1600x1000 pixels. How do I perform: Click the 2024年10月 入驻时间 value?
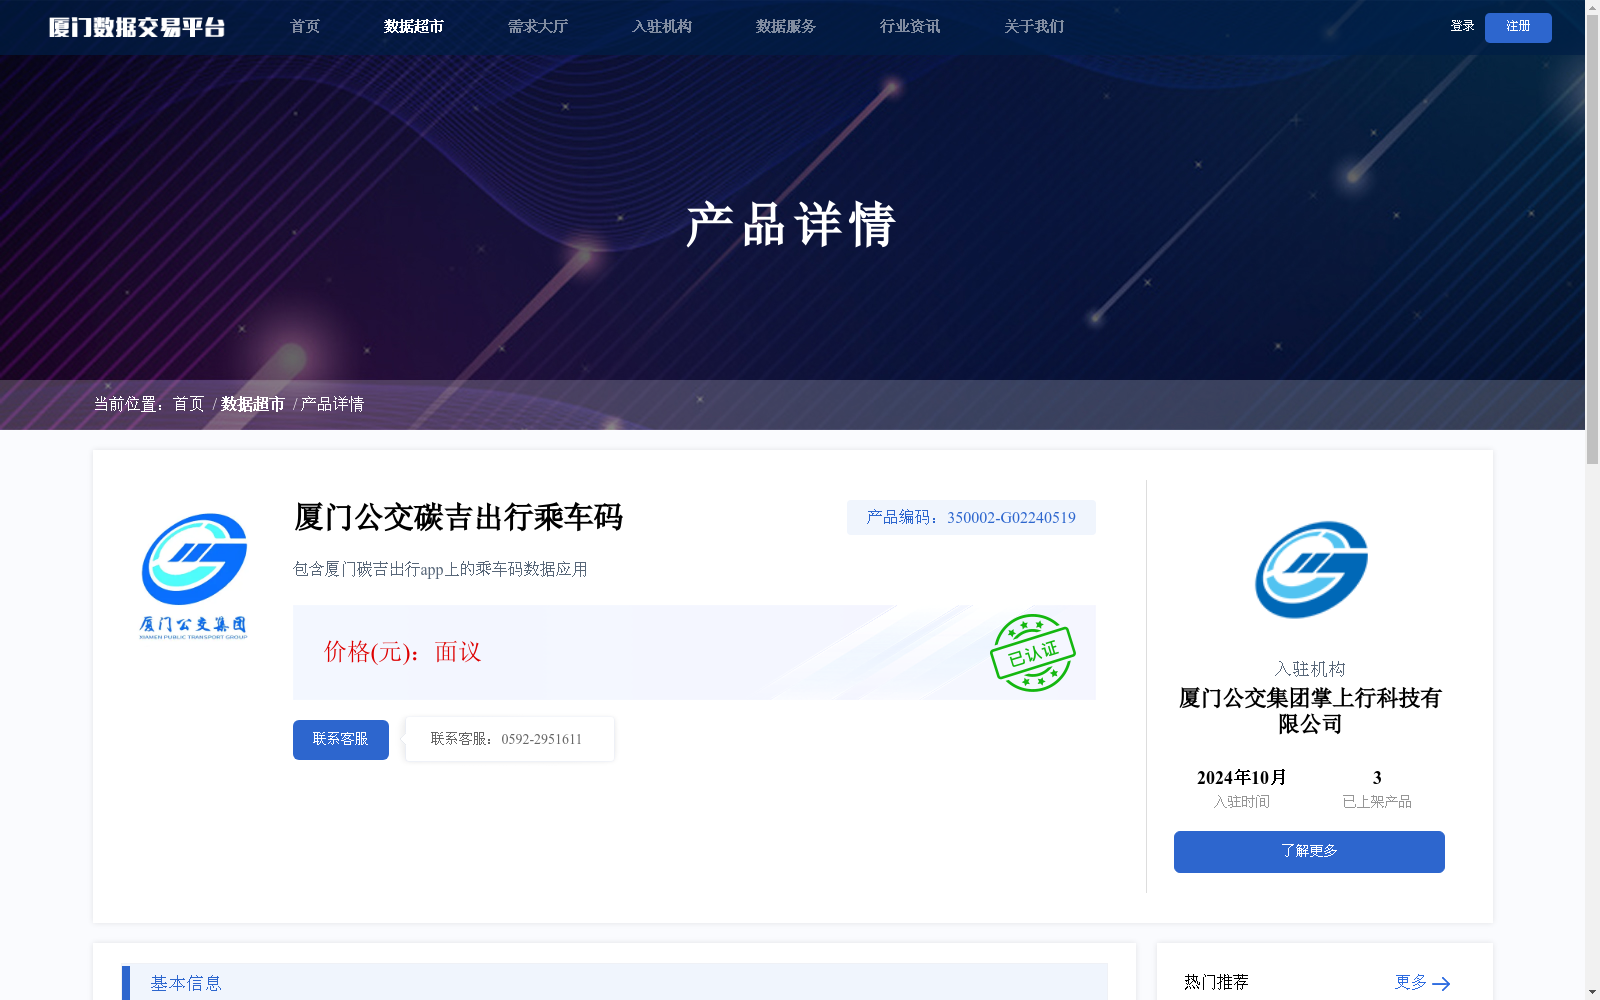(x=1242, y=778)
